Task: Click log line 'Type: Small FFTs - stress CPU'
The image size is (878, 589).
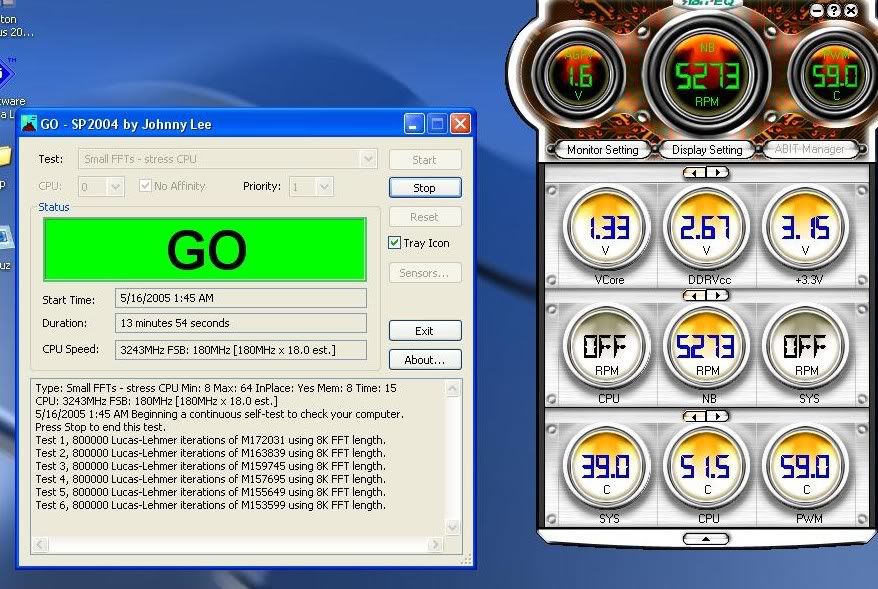Action: [216, 388]
